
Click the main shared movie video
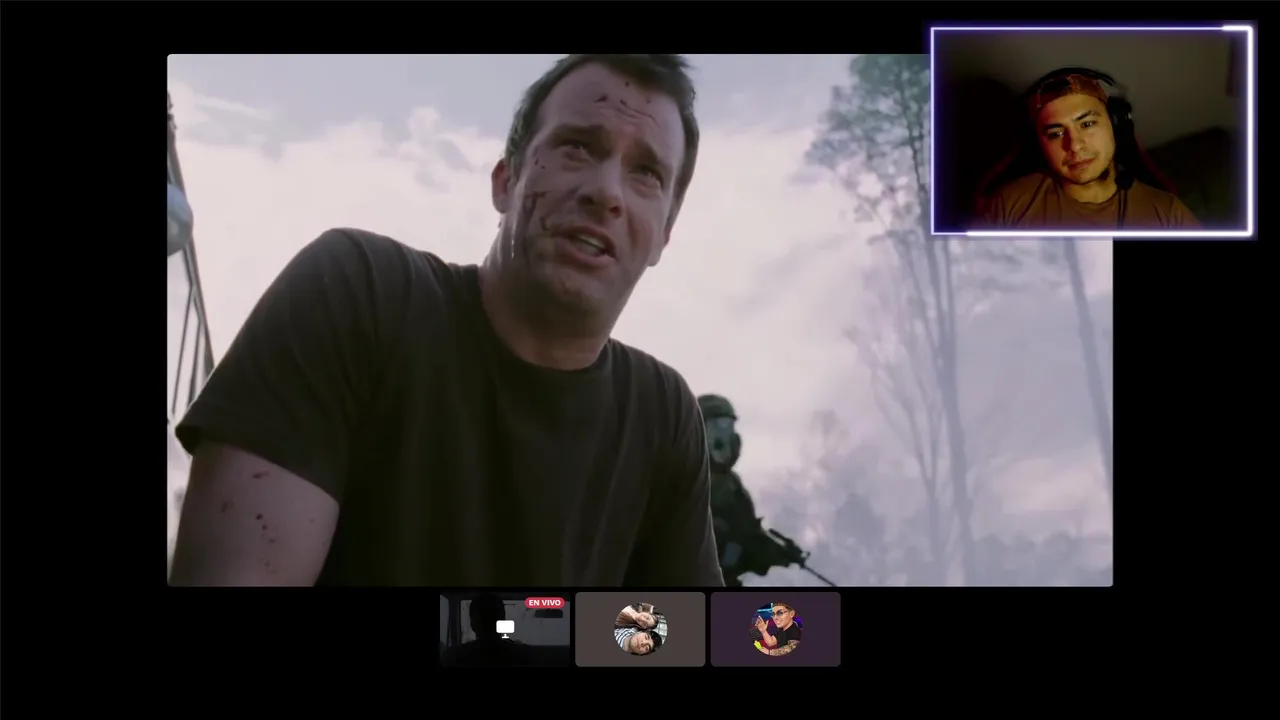tap(640, 320)
